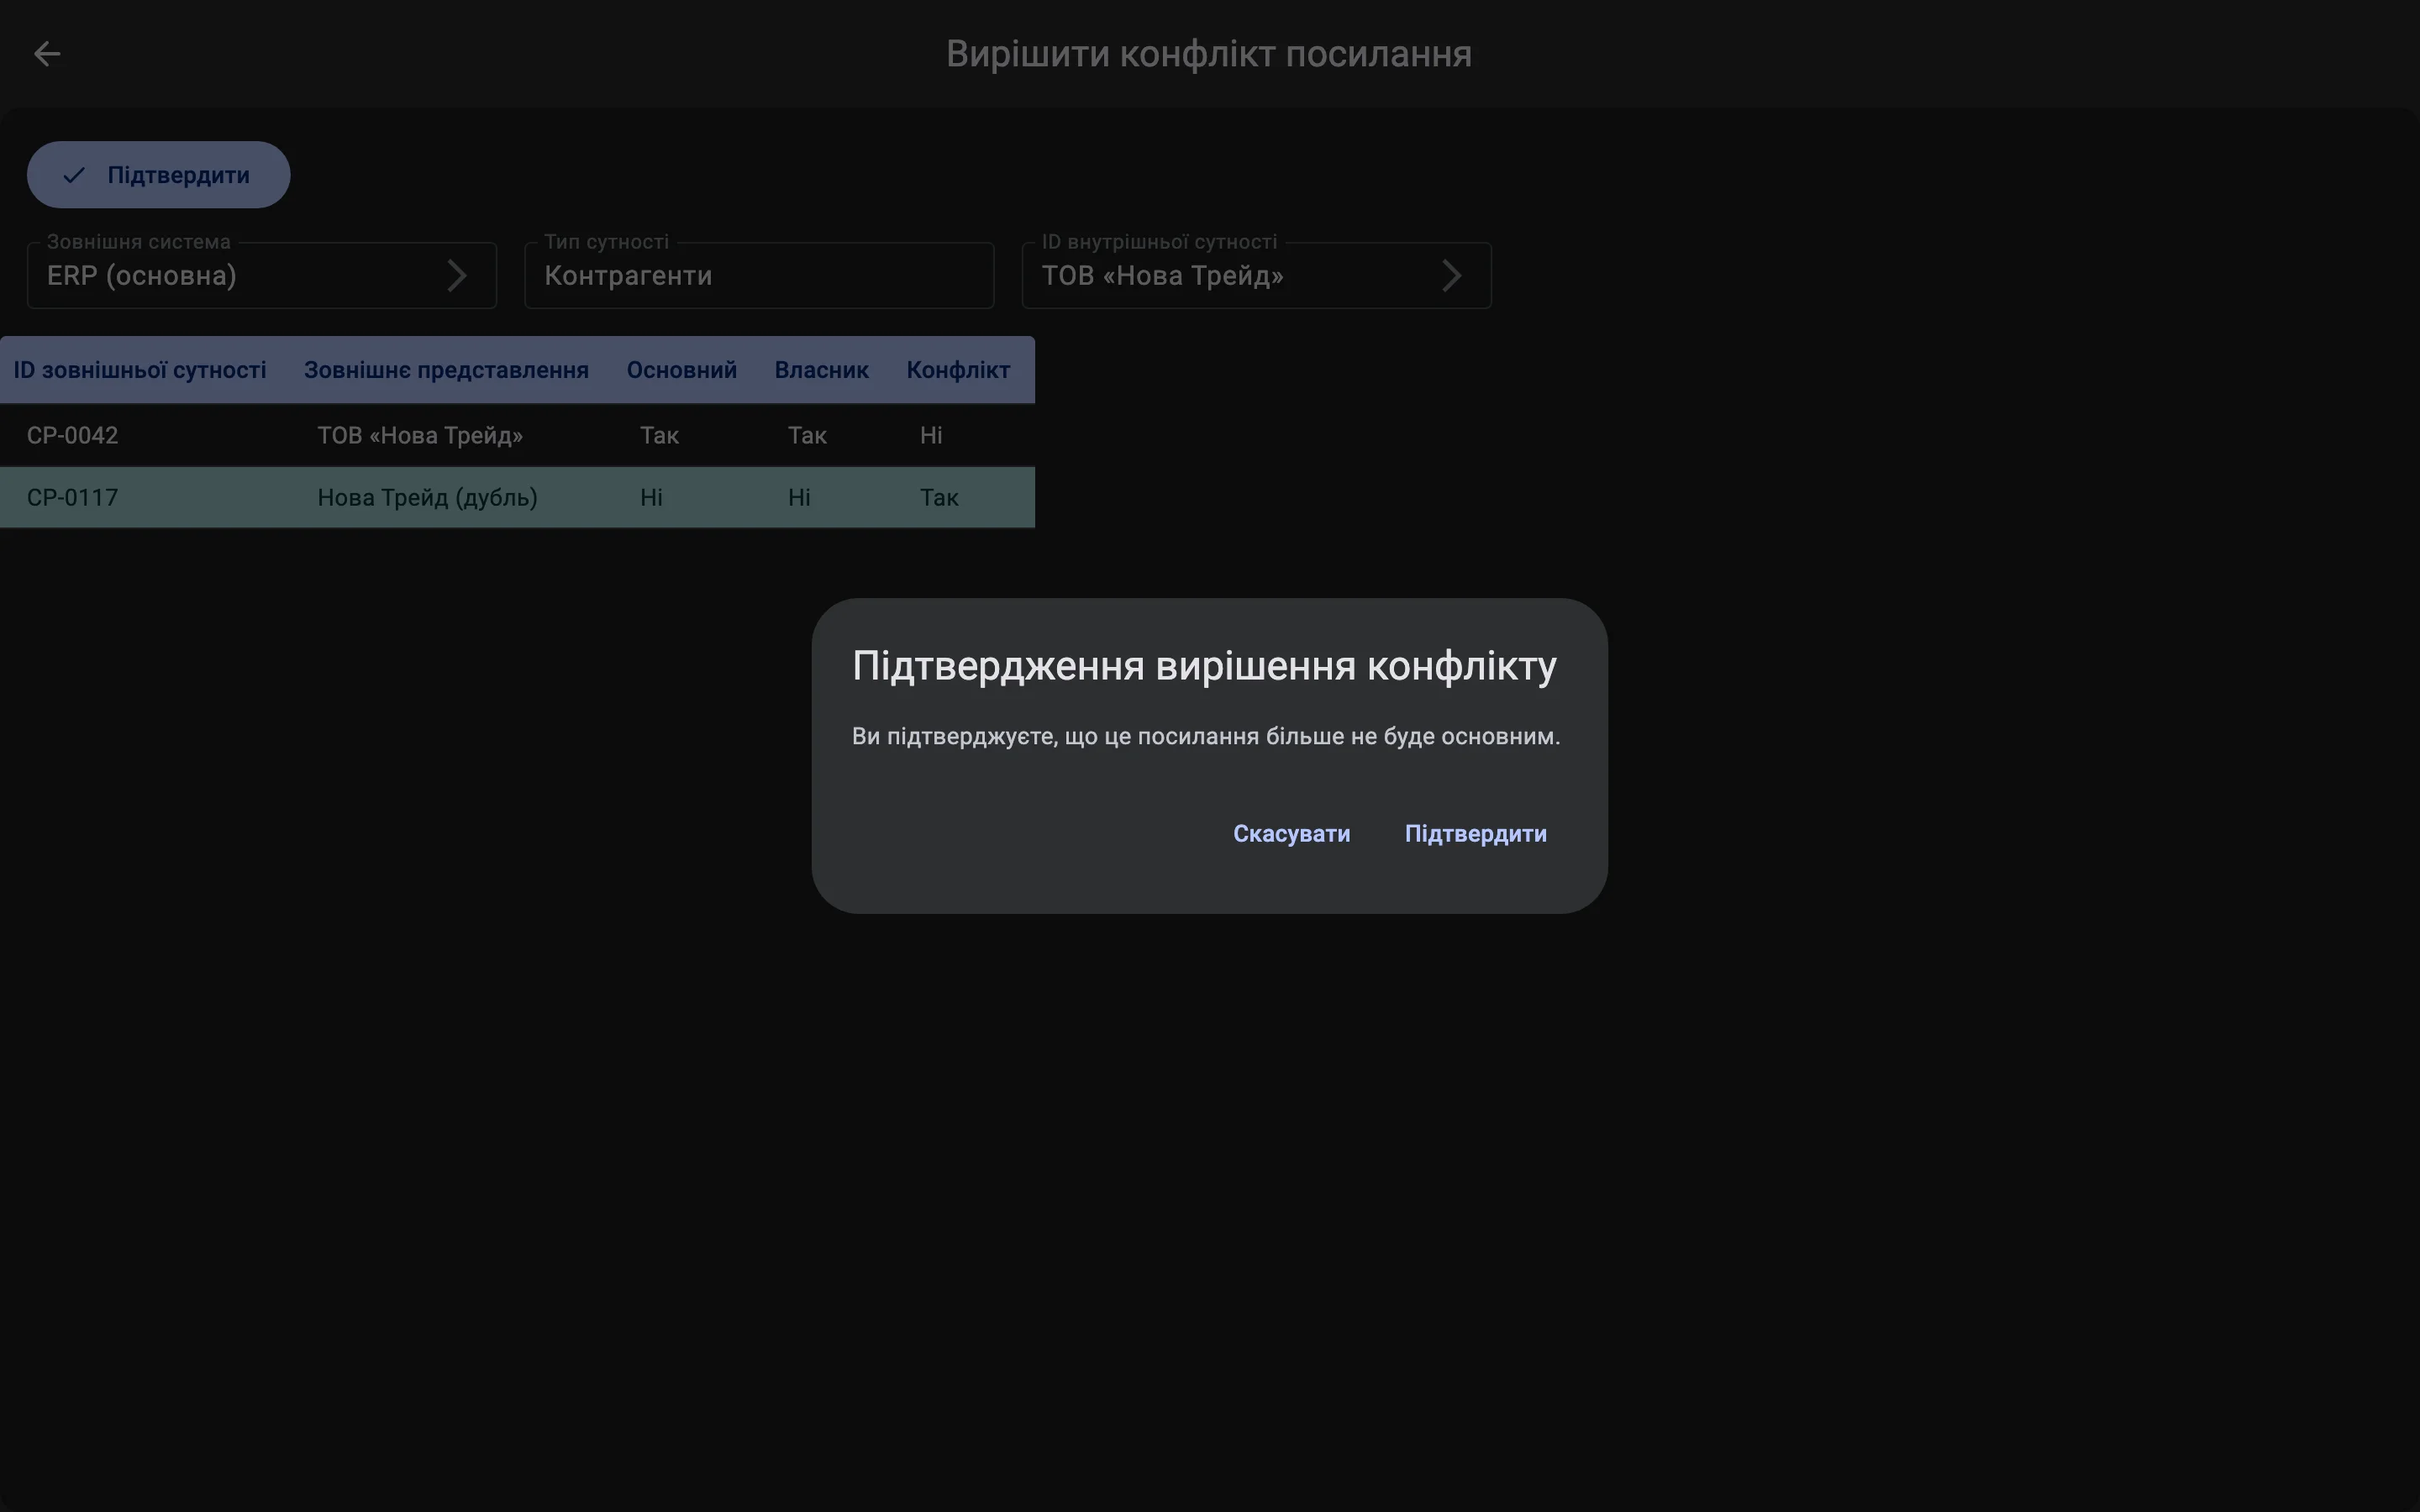The image size is (2420, 1512).
Task: Open the Зовнішня система chevron
Action: pyautogui.click(x=457, y=276)
